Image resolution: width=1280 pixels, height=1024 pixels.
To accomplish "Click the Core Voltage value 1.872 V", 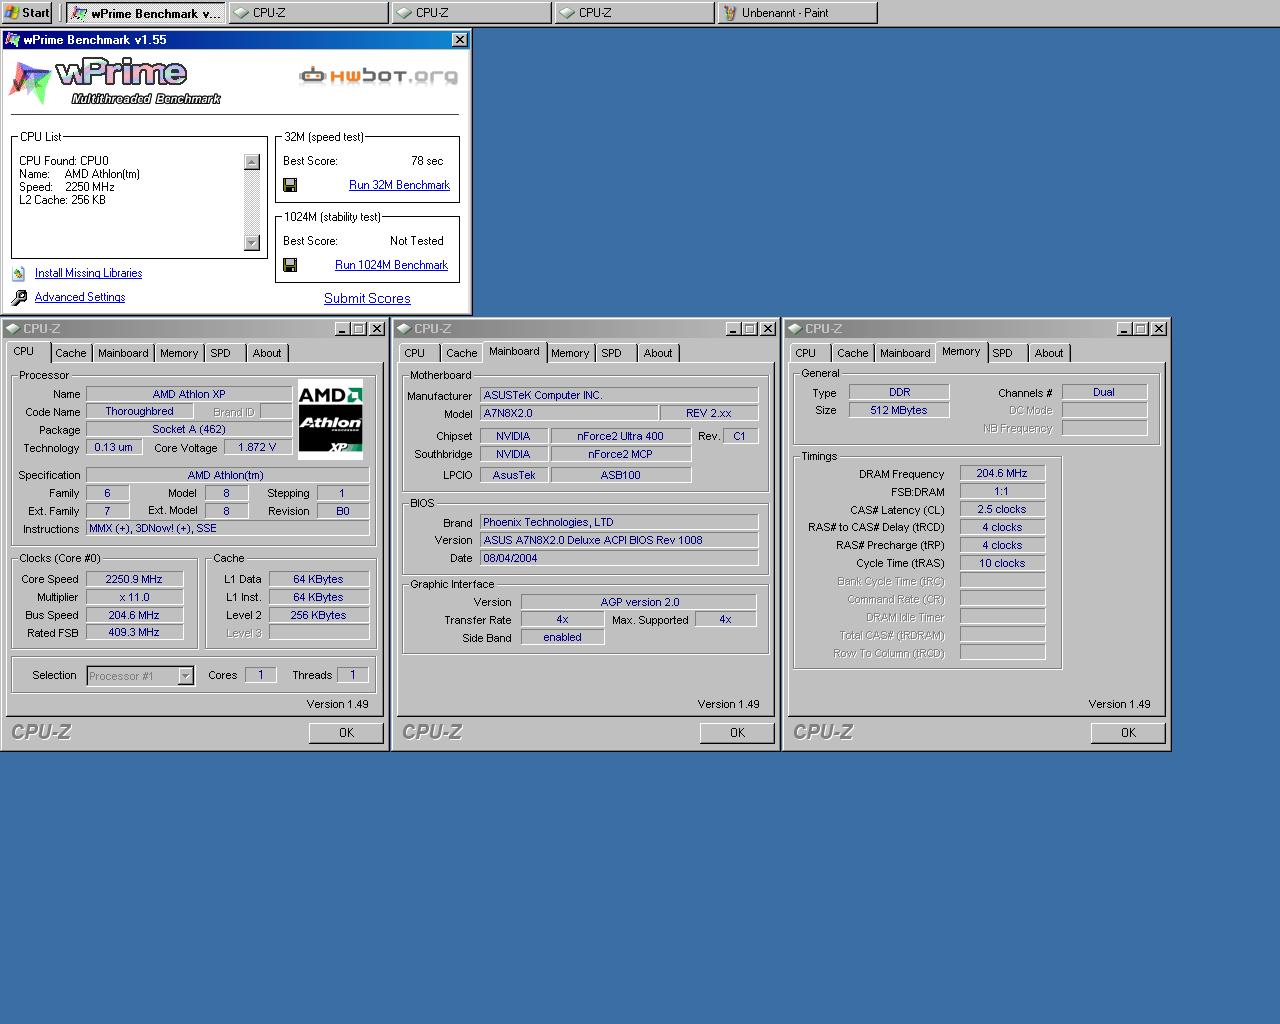I will tap(258, 447).
